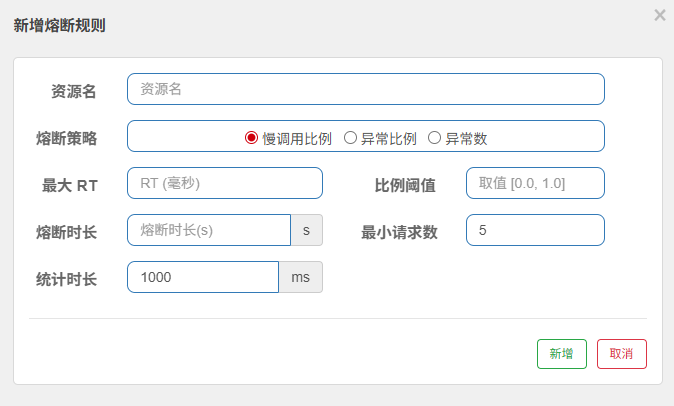Click the 新增熔断规则 dialog title

(x=59, y=25)
